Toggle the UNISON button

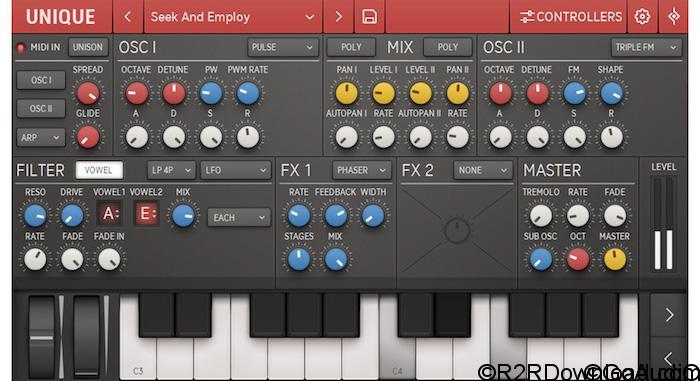coord(88,47)
